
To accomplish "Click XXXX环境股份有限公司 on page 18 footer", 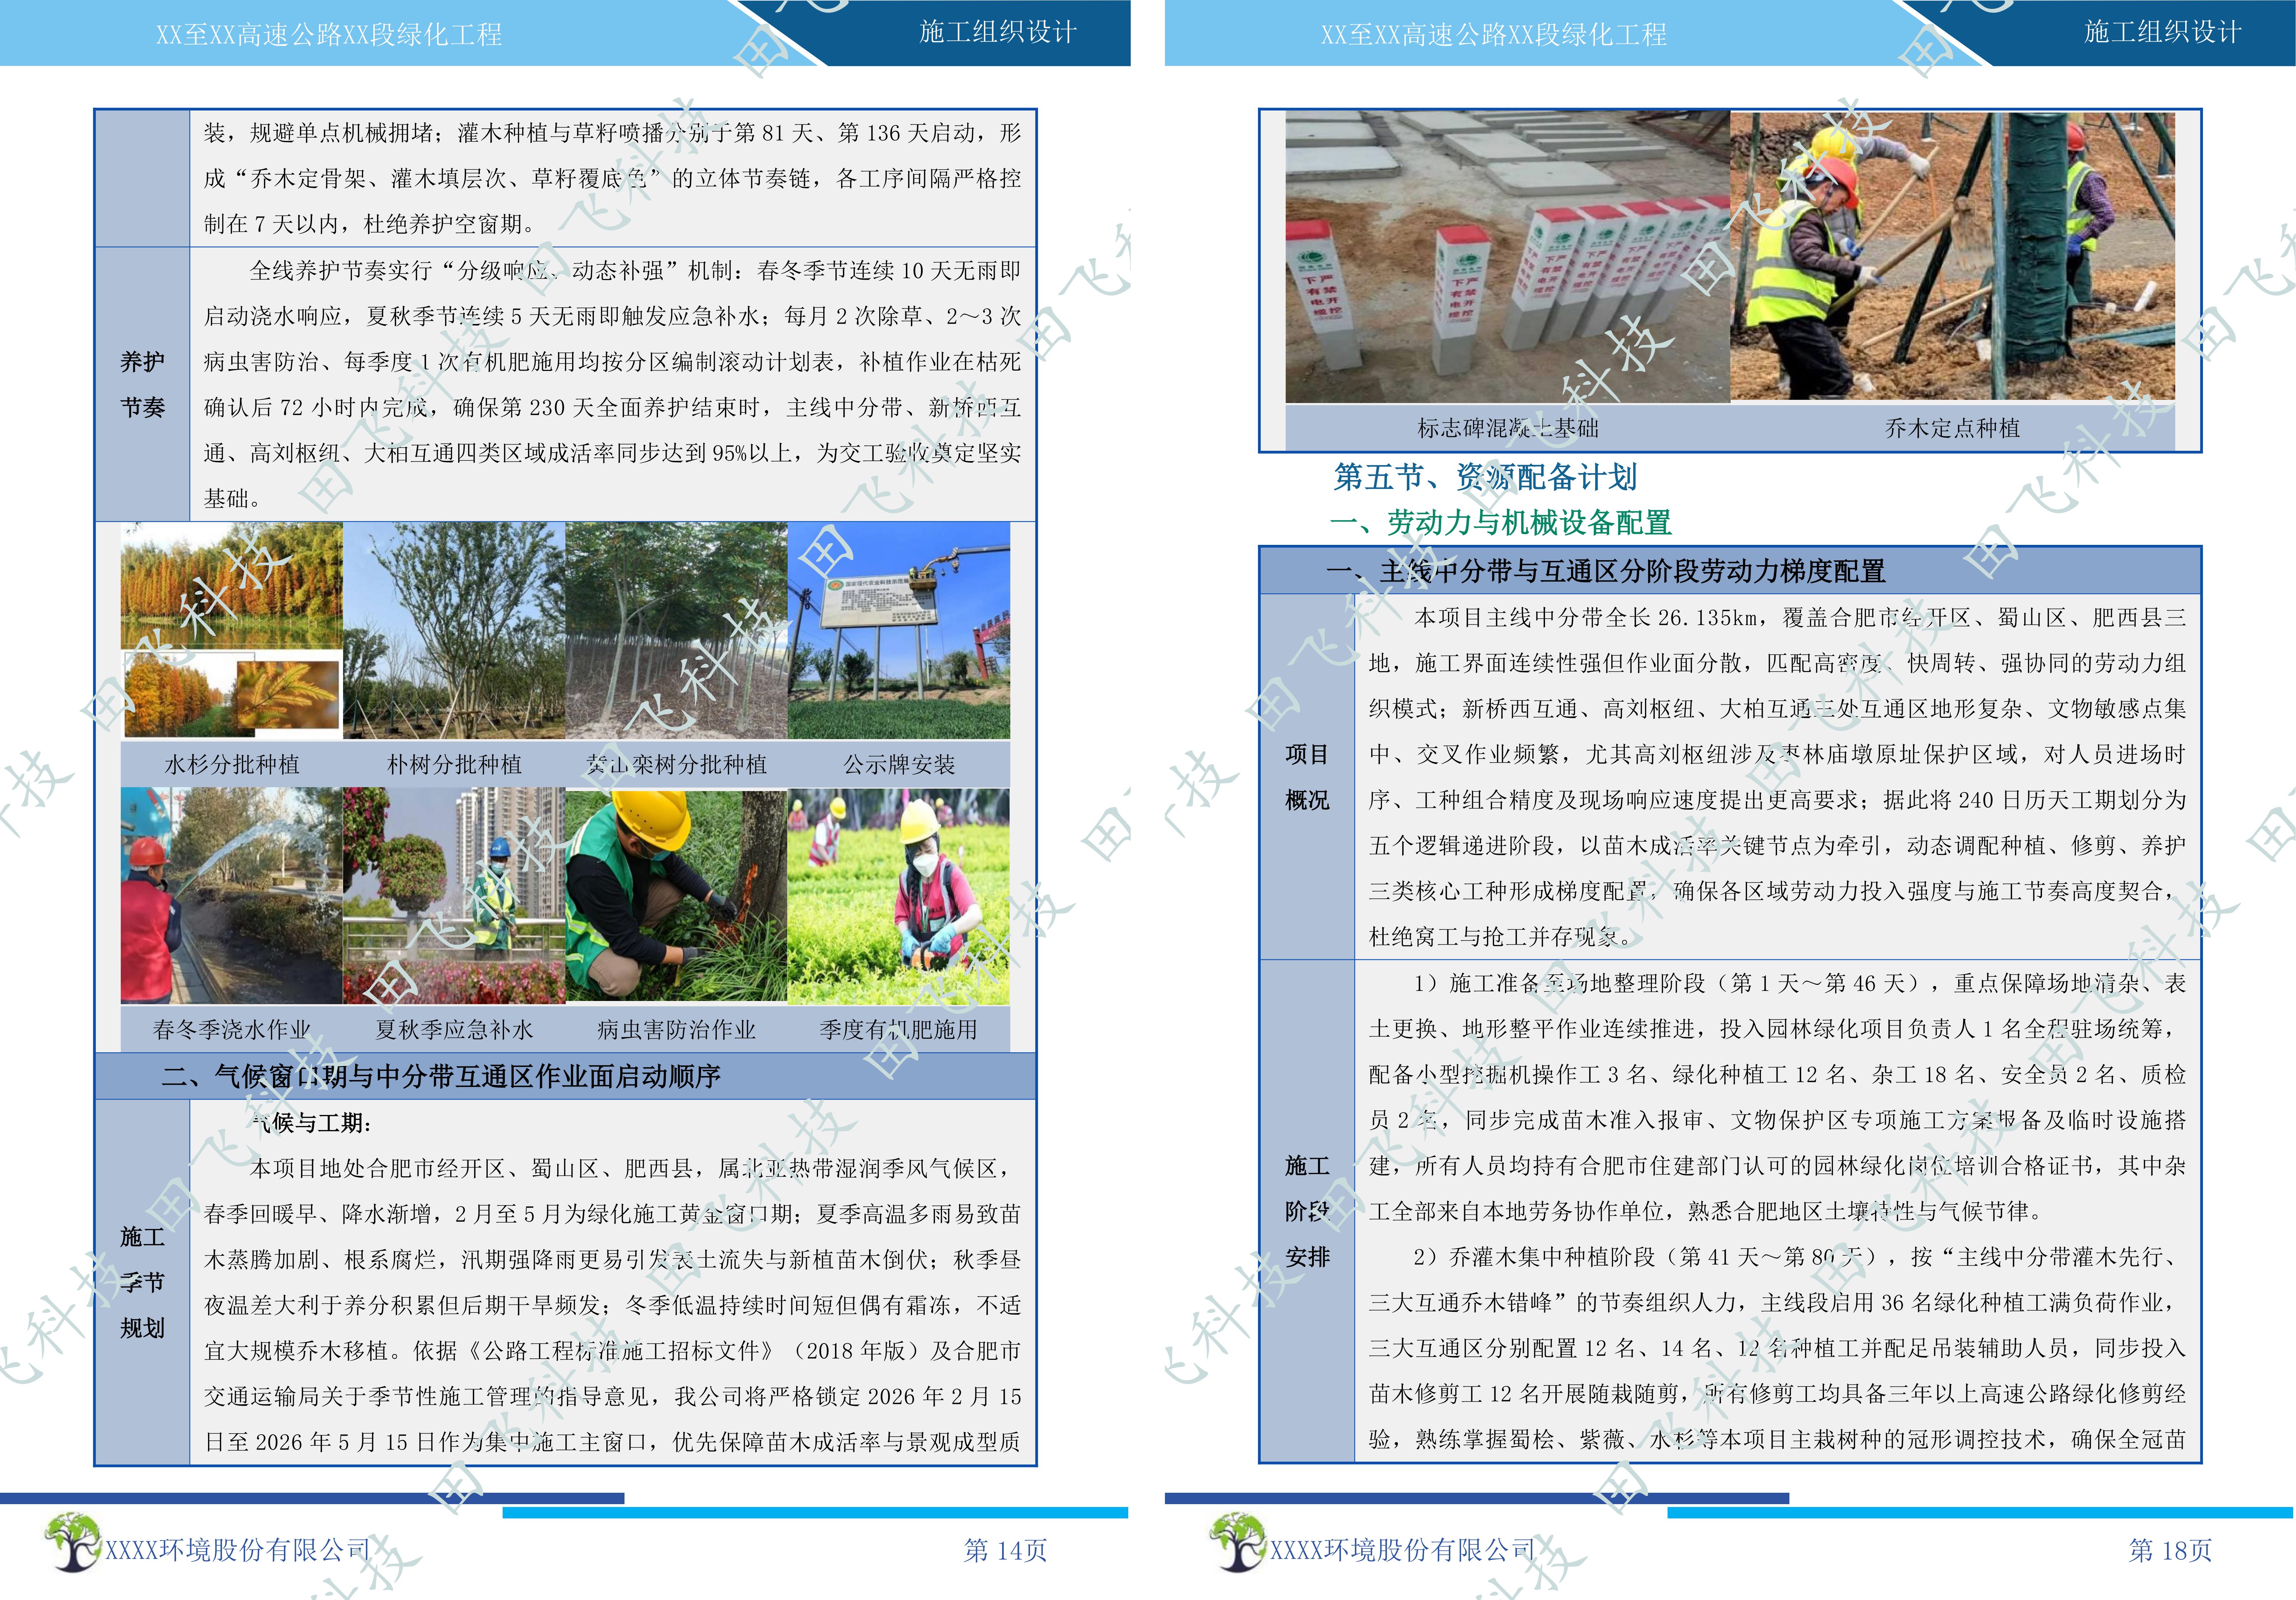I will (x=1403, y=1550).
